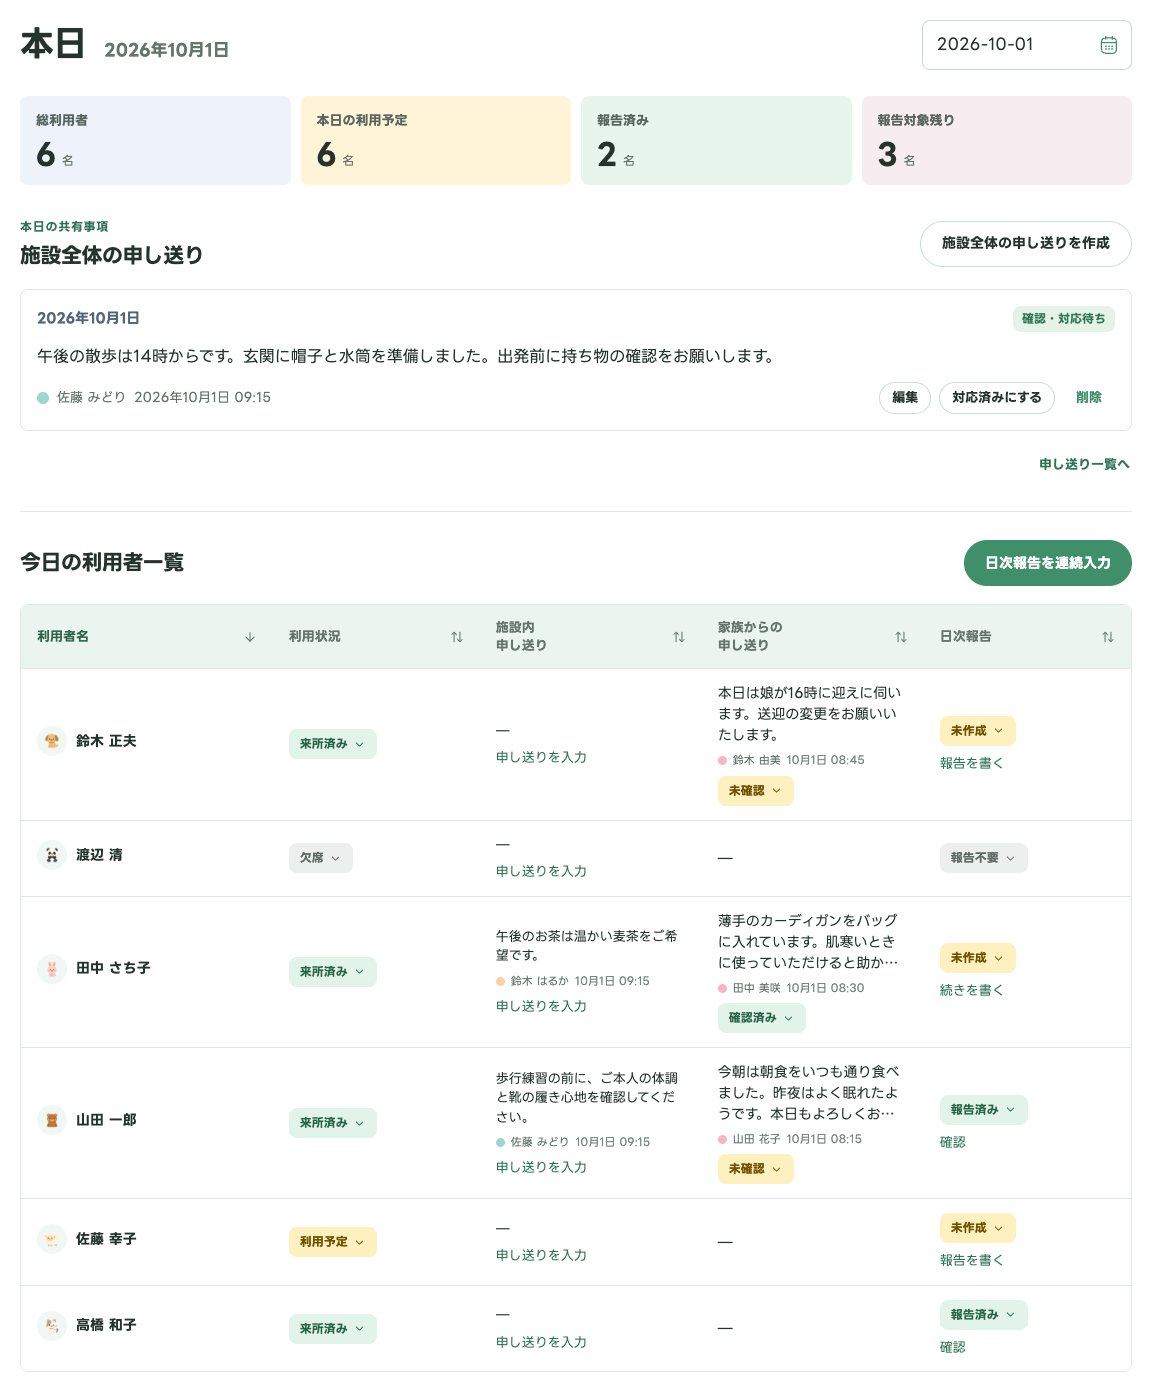Click the 利用者名 column header

point(147,637)
